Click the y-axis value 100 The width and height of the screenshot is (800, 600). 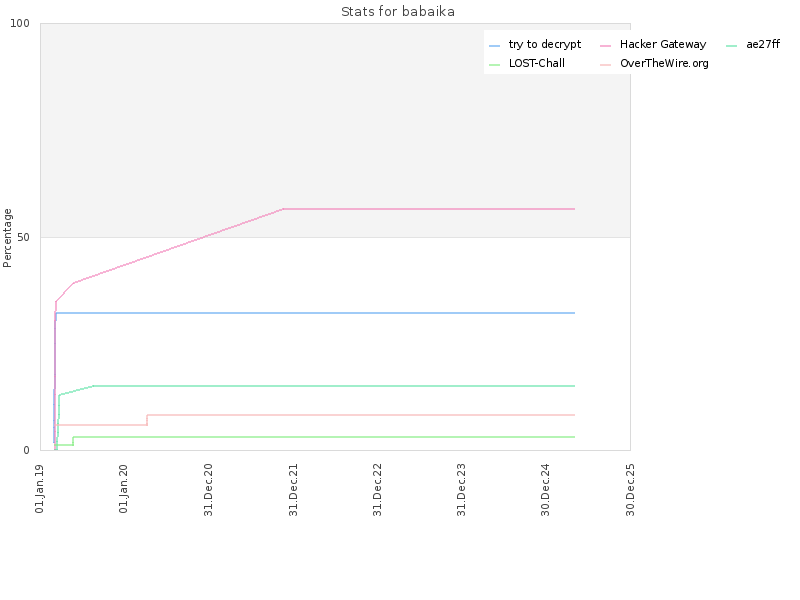point(20,23)
